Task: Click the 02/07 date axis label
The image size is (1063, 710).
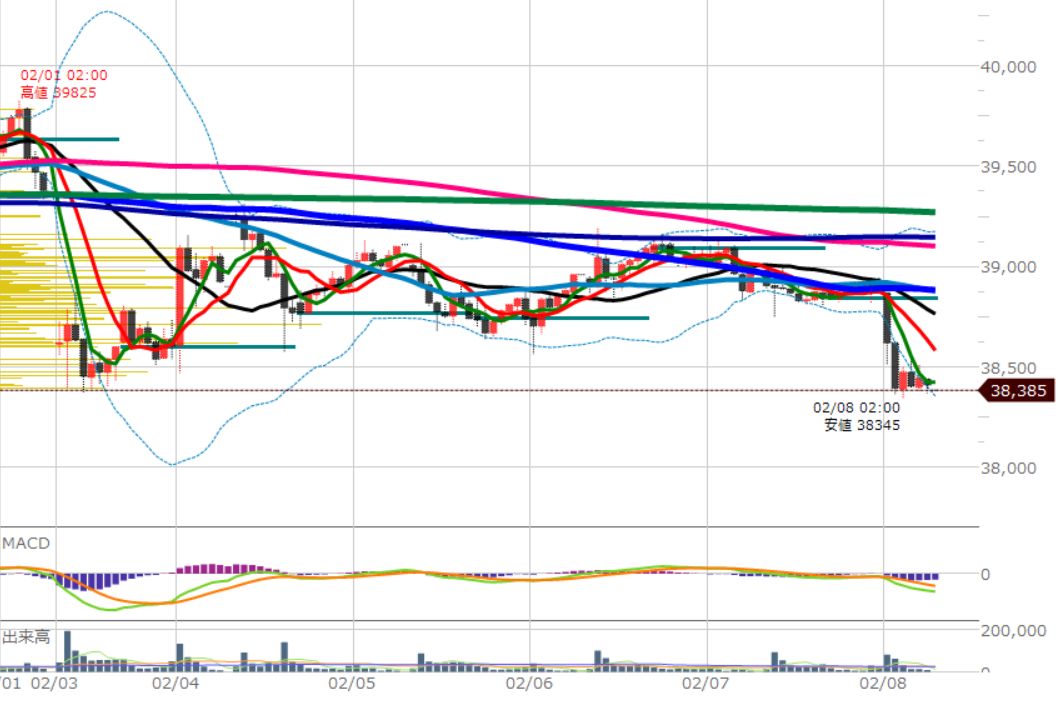Action: [706, 683]
